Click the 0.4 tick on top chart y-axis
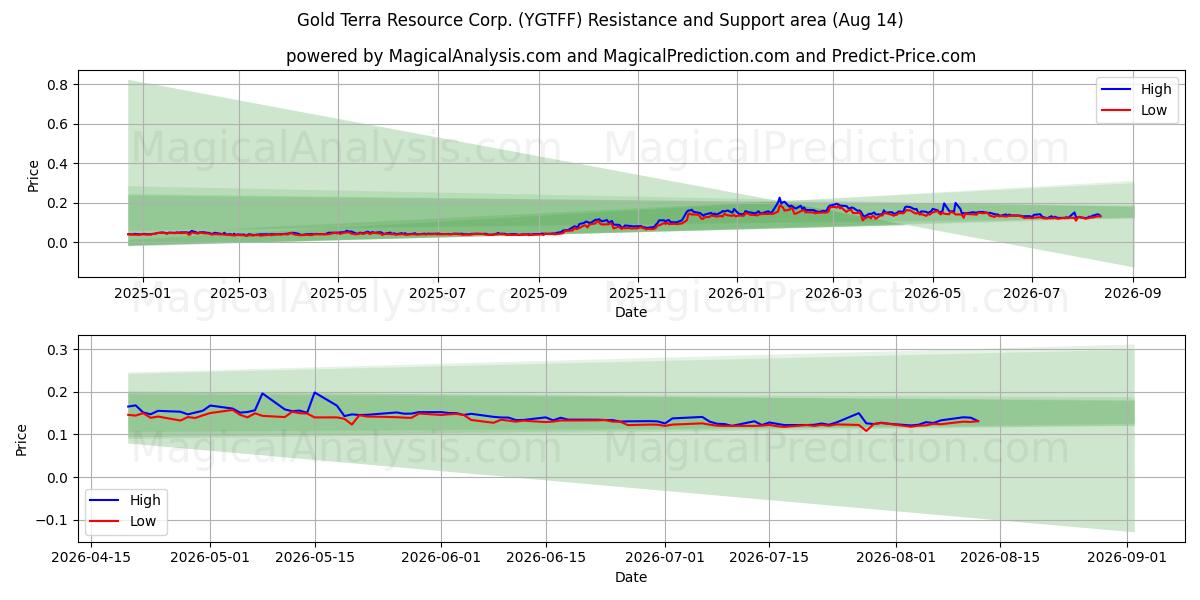The width and height of the screenshot is (1200, 600). (58, 164)
